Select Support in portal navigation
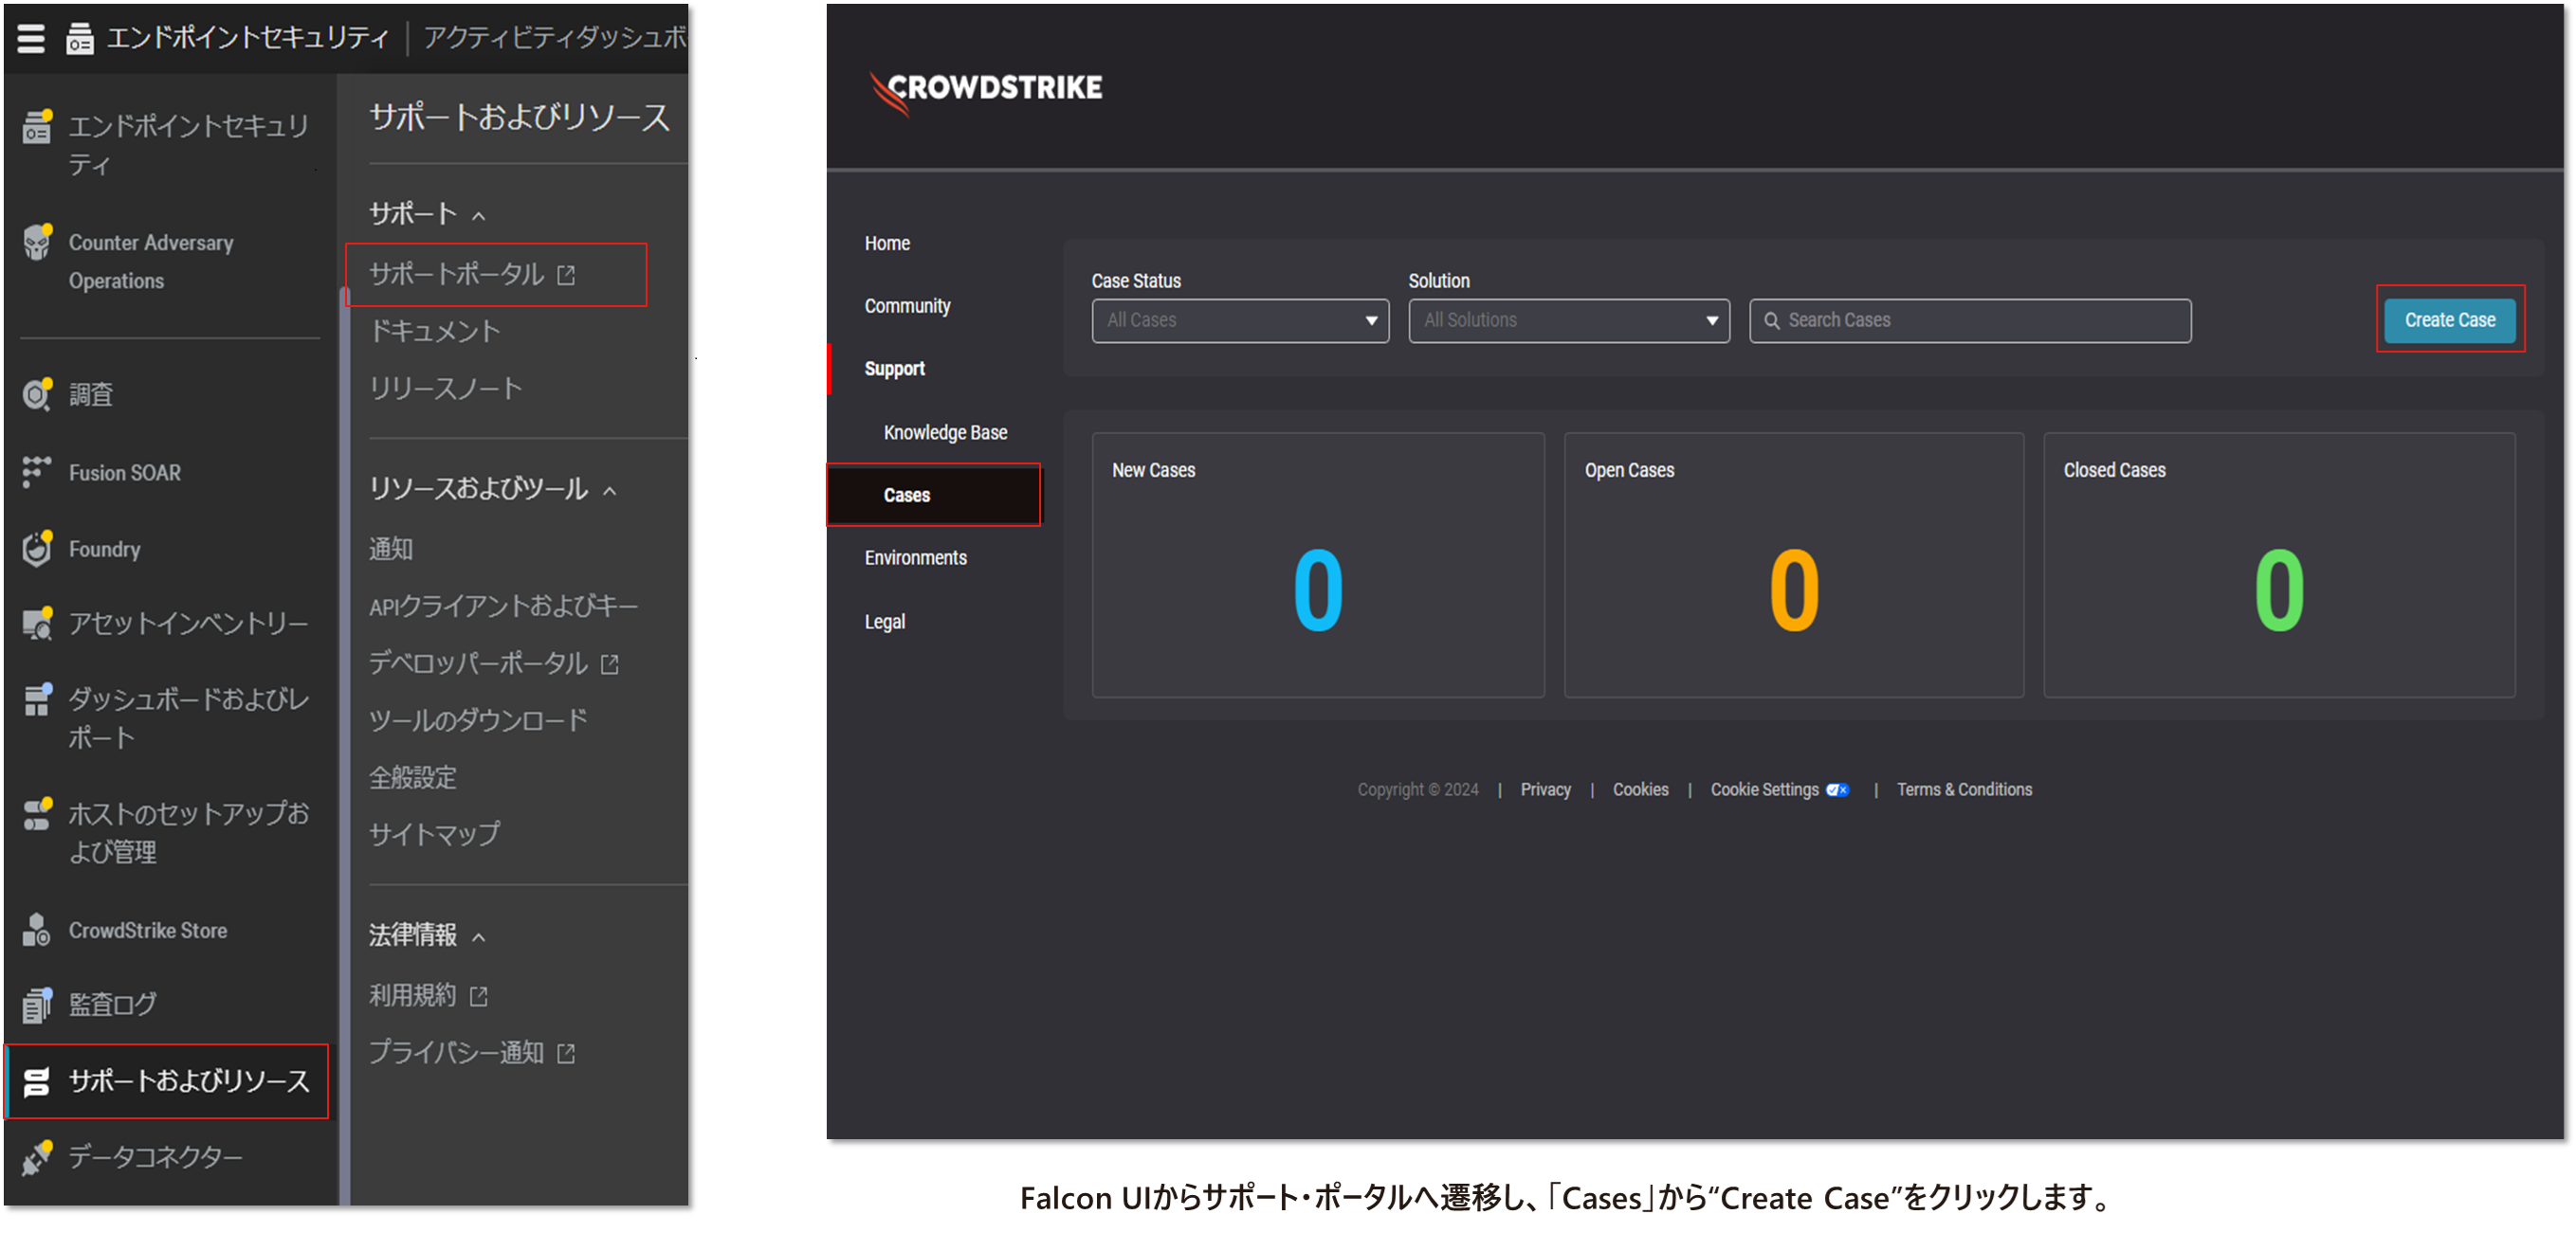Image resolution: width=2576 pixels, height=1251 pixels. (x=894, y=369)
